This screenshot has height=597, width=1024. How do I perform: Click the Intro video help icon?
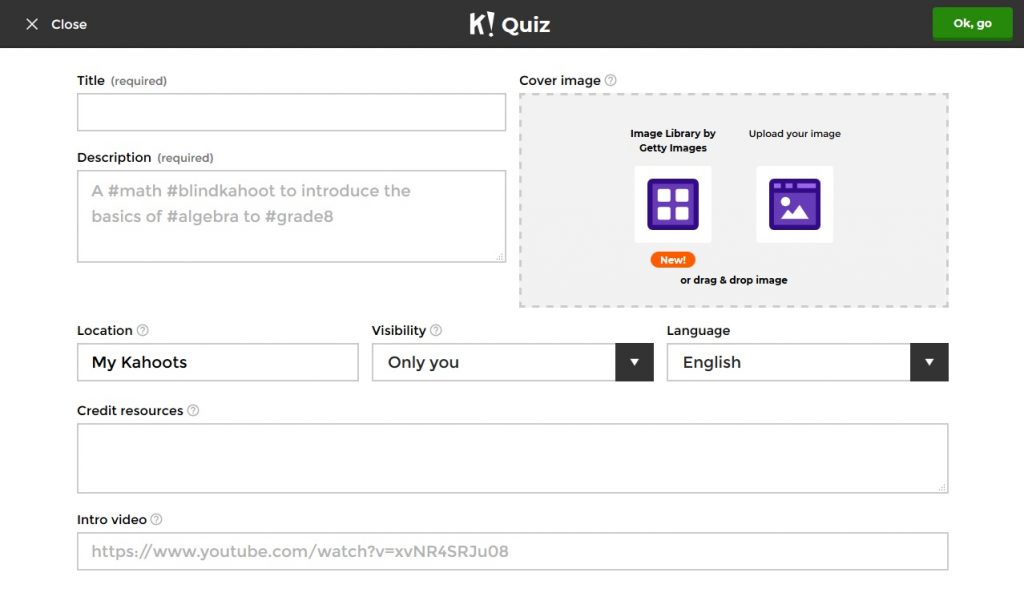point(157,520)
